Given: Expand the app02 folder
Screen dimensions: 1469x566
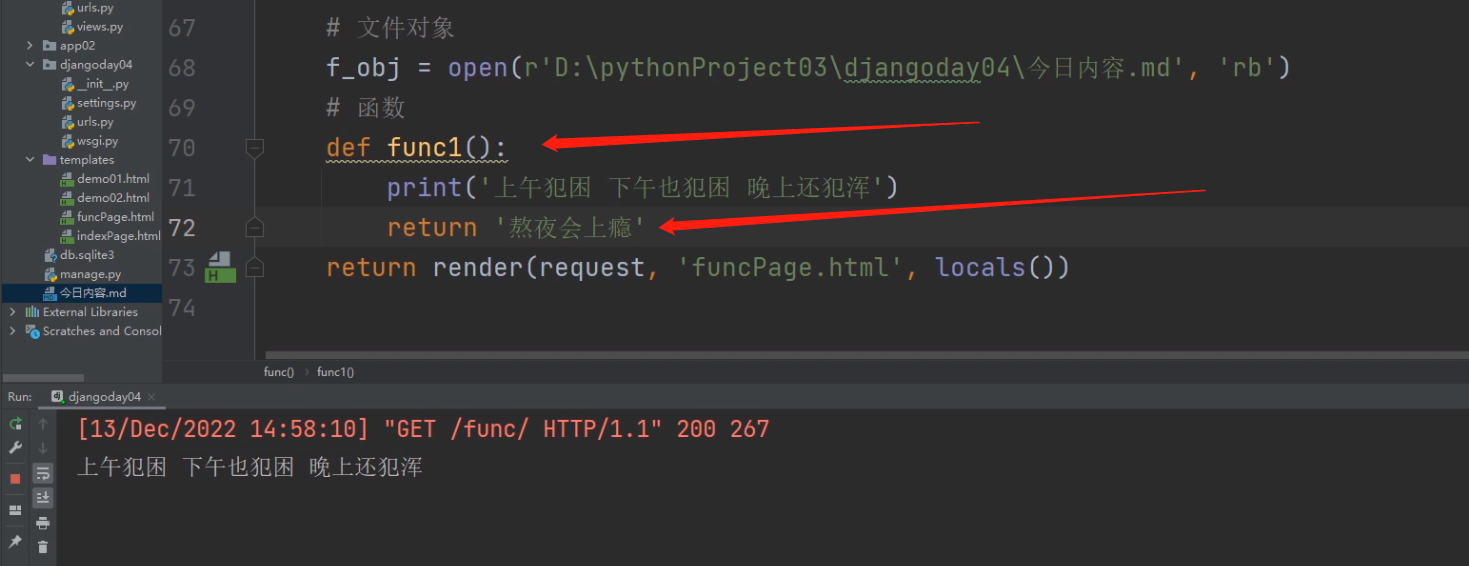Looking at the screenshot, I should click(31, 46).
